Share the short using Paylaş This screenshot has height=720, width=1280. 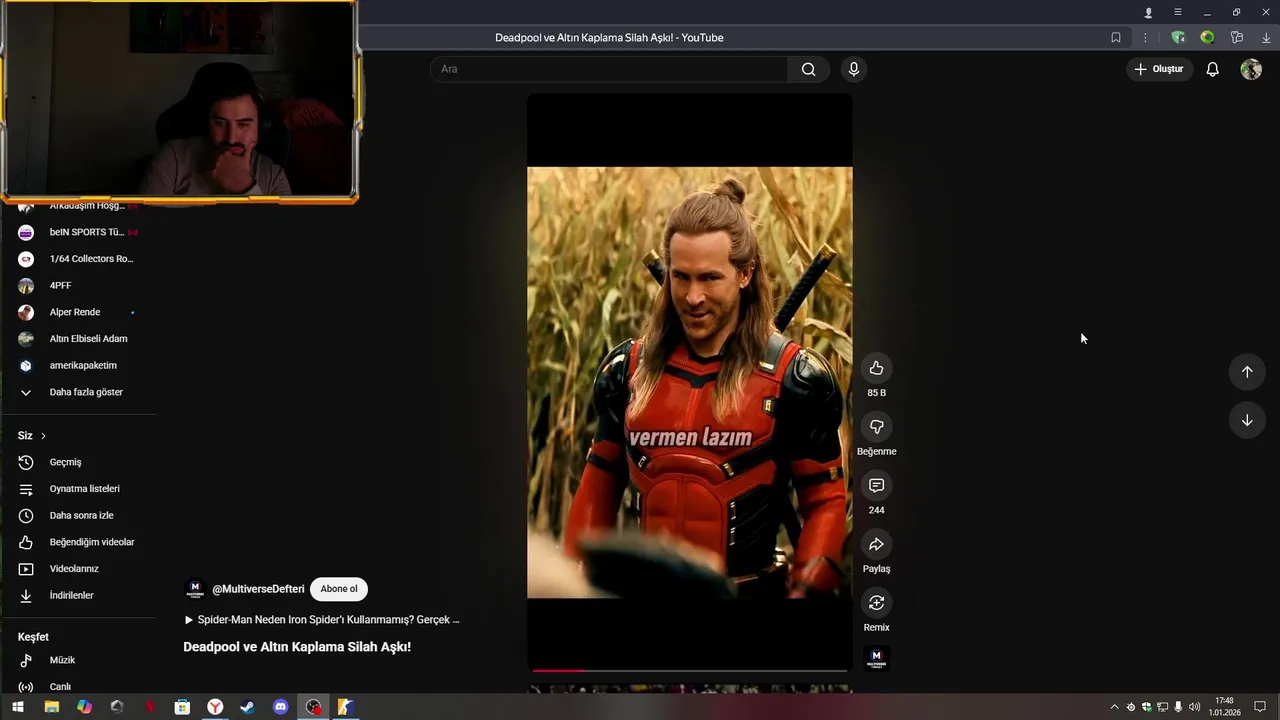click(876, 544)
